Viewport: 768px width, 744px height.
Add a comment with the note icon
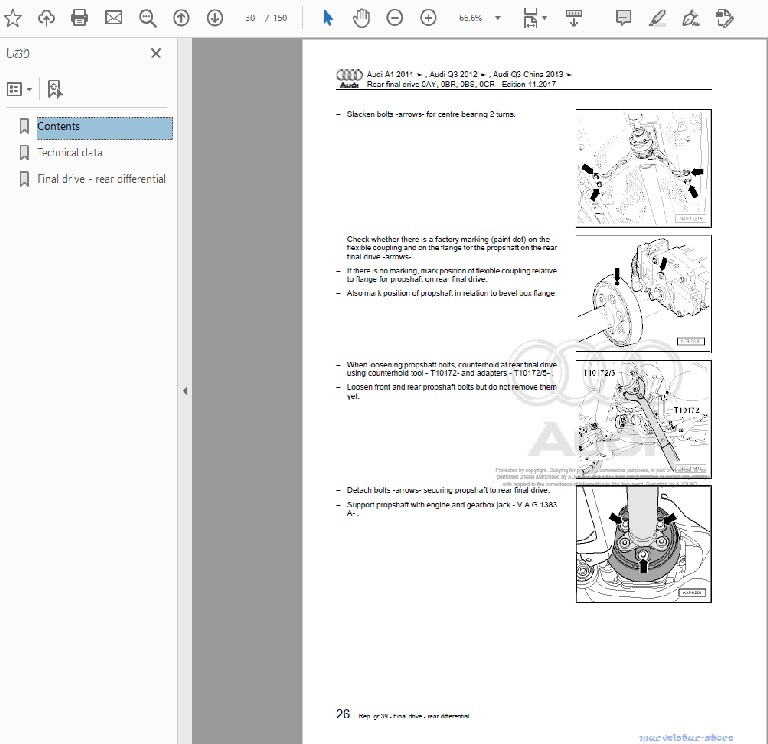pos(623,17)
